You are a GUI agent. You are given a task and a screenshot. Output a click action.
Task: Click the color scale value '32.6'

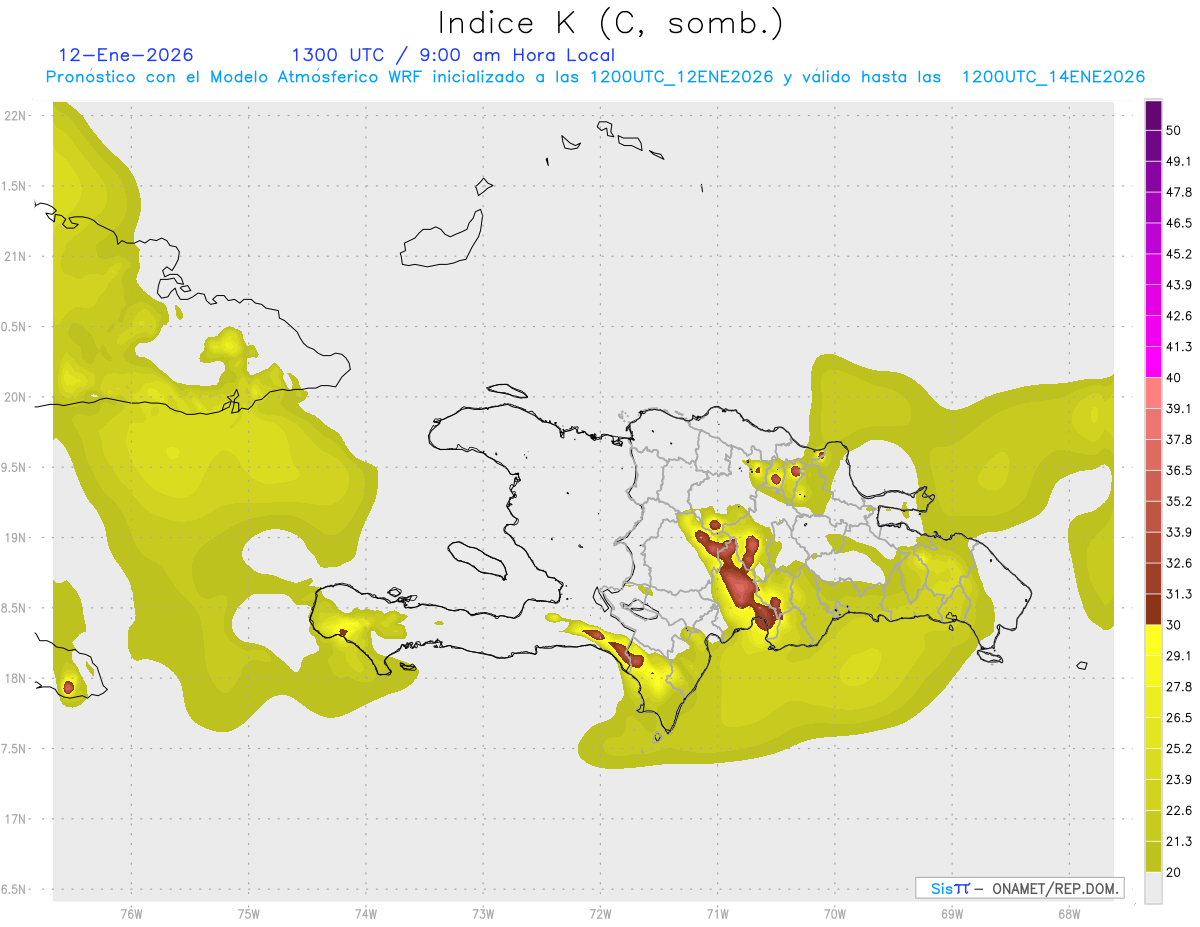[1180, 564]
